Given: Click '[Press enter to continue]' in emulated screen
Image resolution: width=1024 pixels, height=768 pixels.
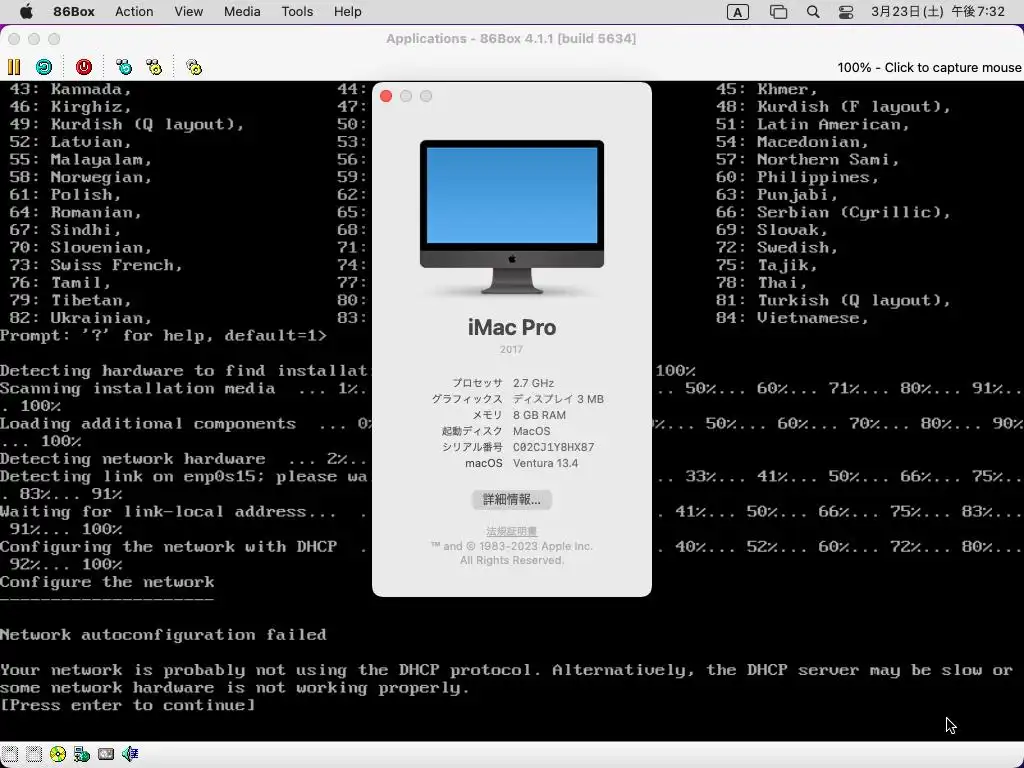Looking at the screenshot, I should pyautogui.click(x=127, y=705).
